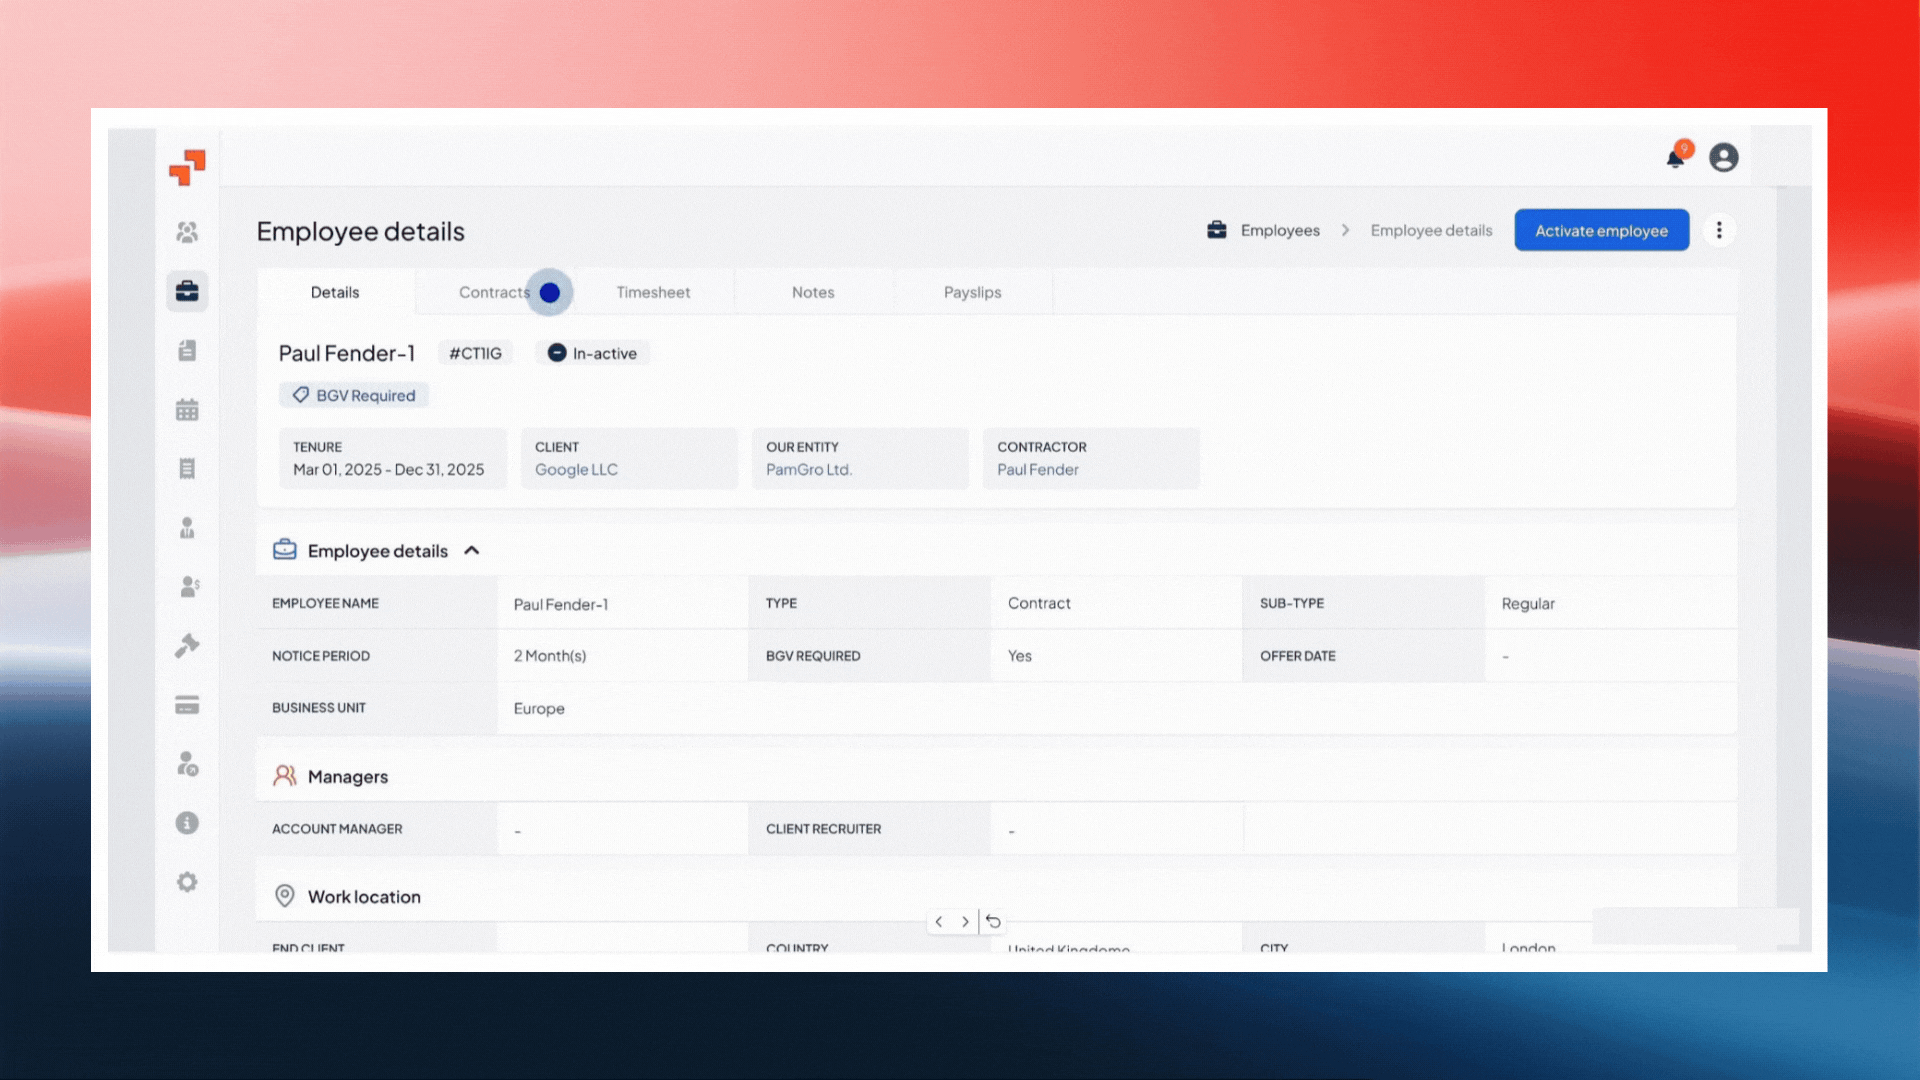Open the notifications bell icon
The height and width of the screenshot is (1080, 1920).
point(1674,157)
